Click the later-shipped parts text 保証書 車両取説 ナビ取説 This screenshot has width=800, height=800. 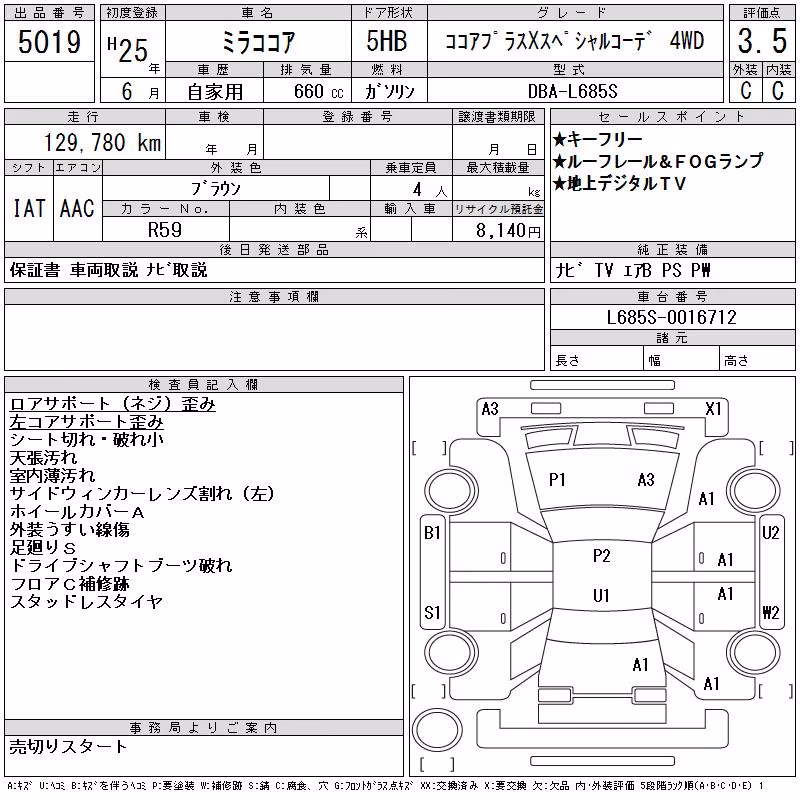click(109, 270)
